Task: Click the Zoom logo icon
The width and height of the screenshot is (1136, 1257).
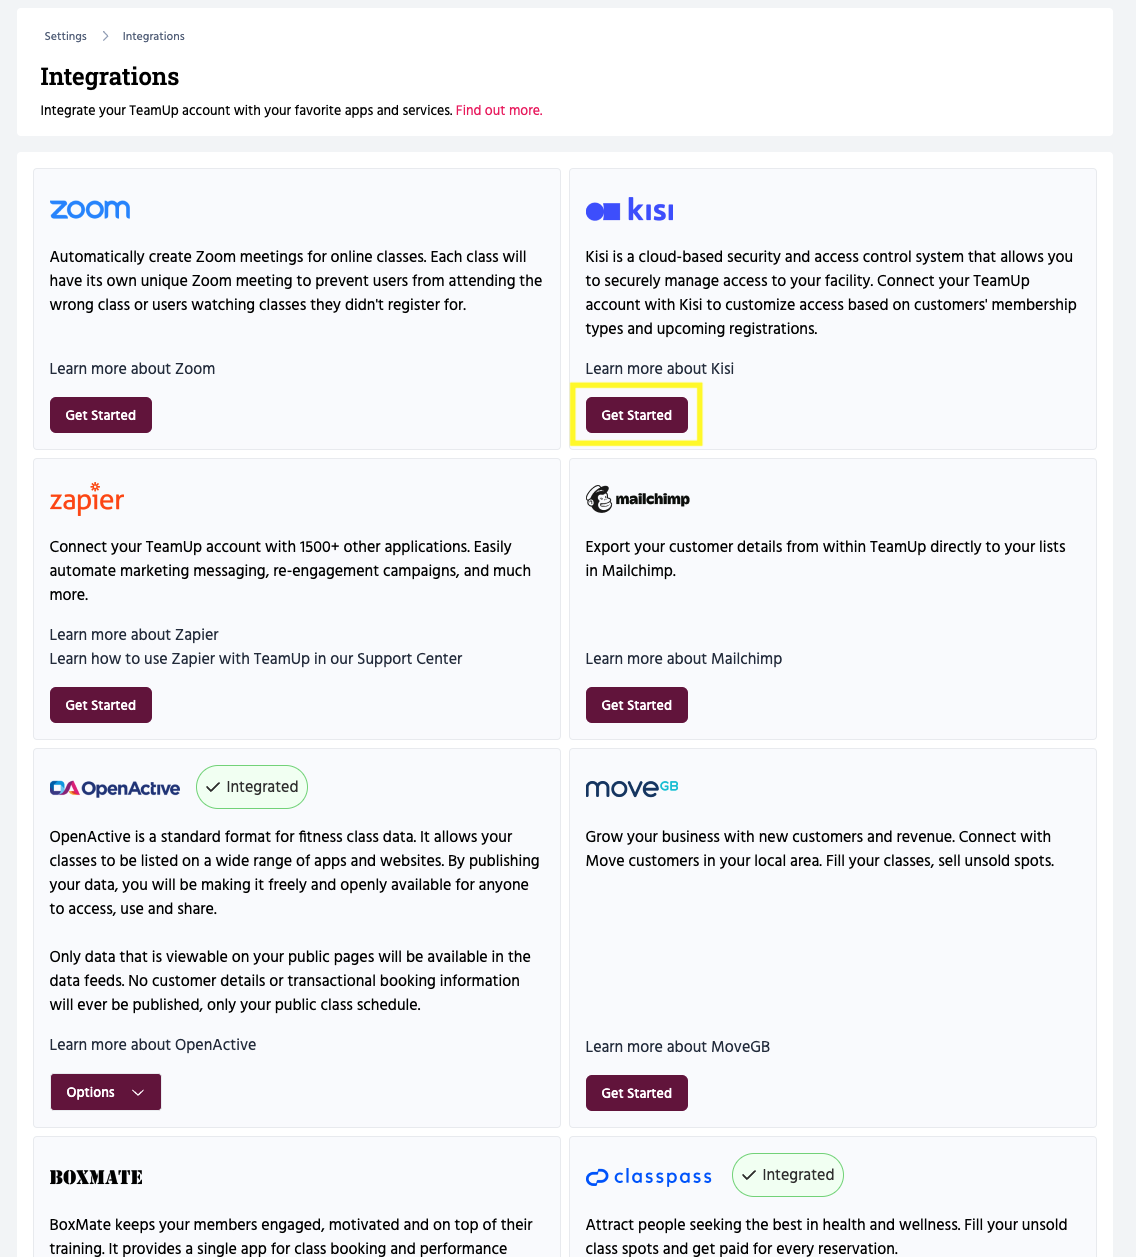Action: (90, 209)
